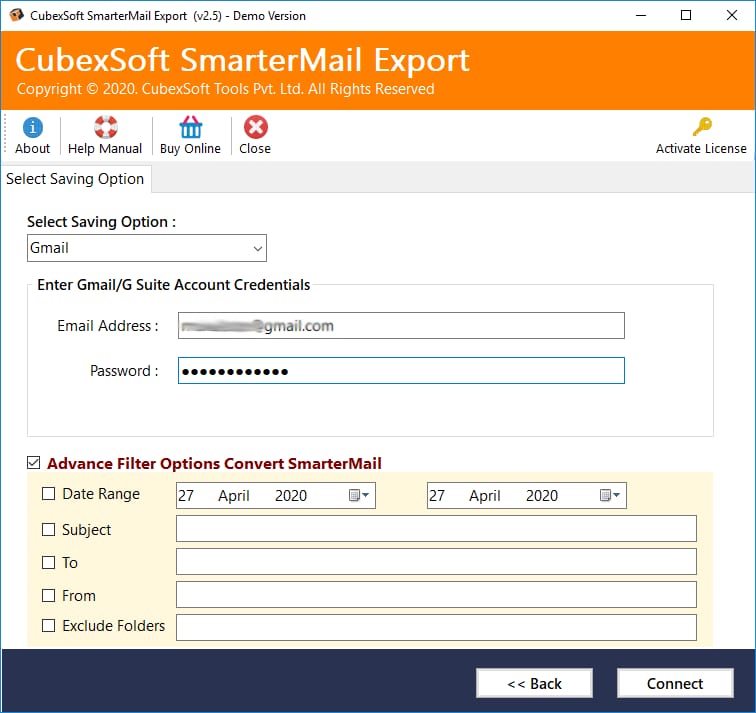Enable the To filter checkbox
The width and height of the screenshot is (756, 713).
[48, 563]
